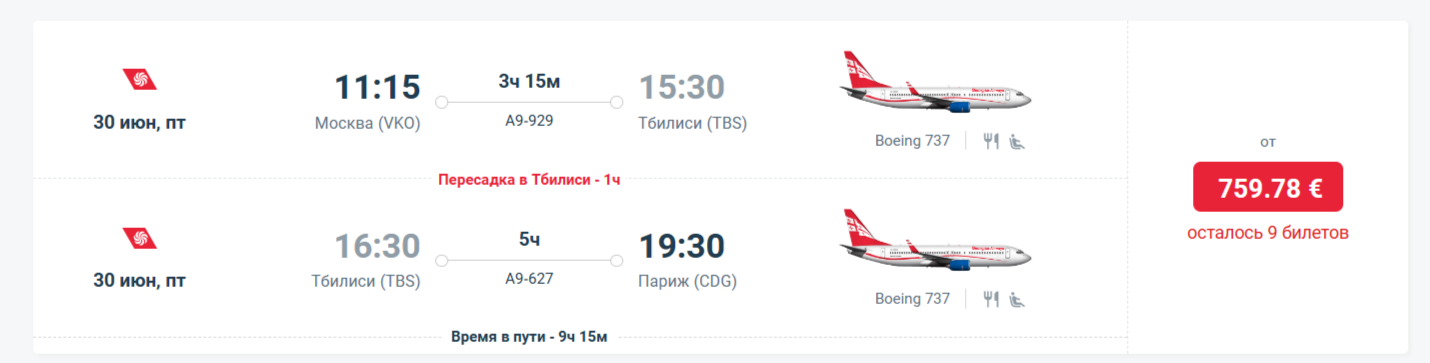The image size is (1430, 363).
Task: Click the "Время в пути - 9ч 15м" label
Action: 529,336
